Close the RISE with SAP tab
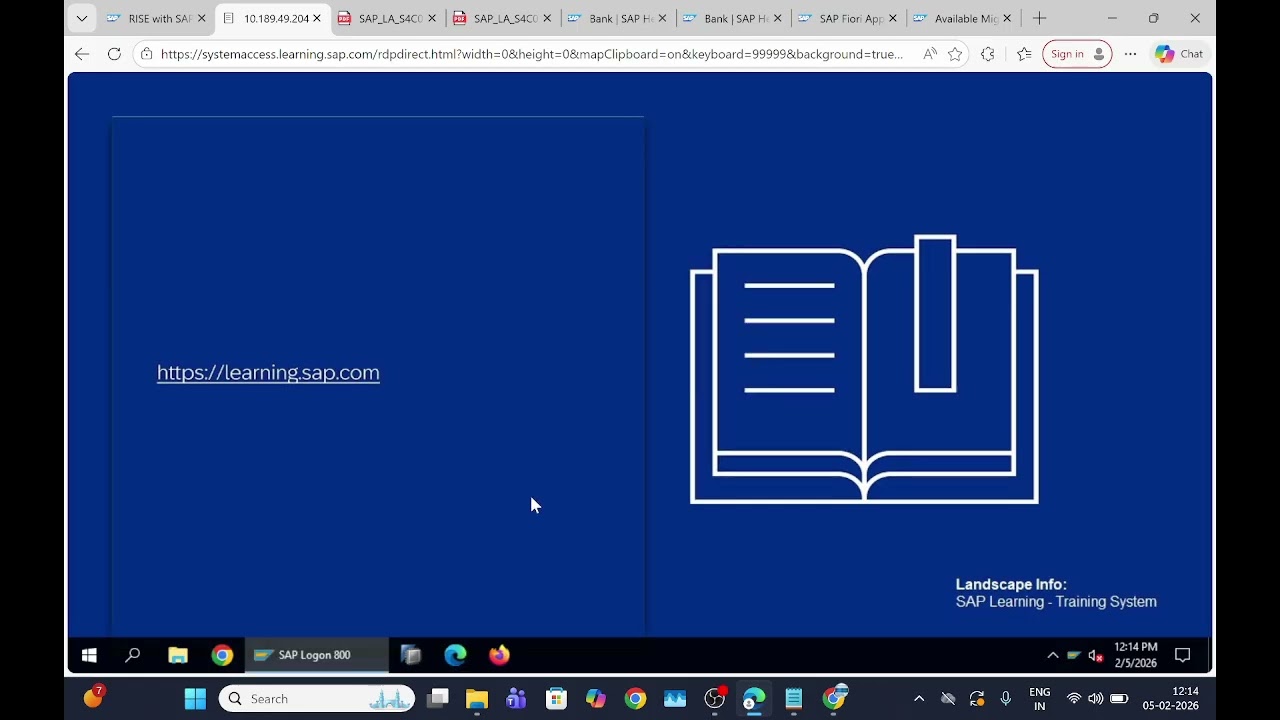The width and height of the screenshot is (1280, 720). 201,18
